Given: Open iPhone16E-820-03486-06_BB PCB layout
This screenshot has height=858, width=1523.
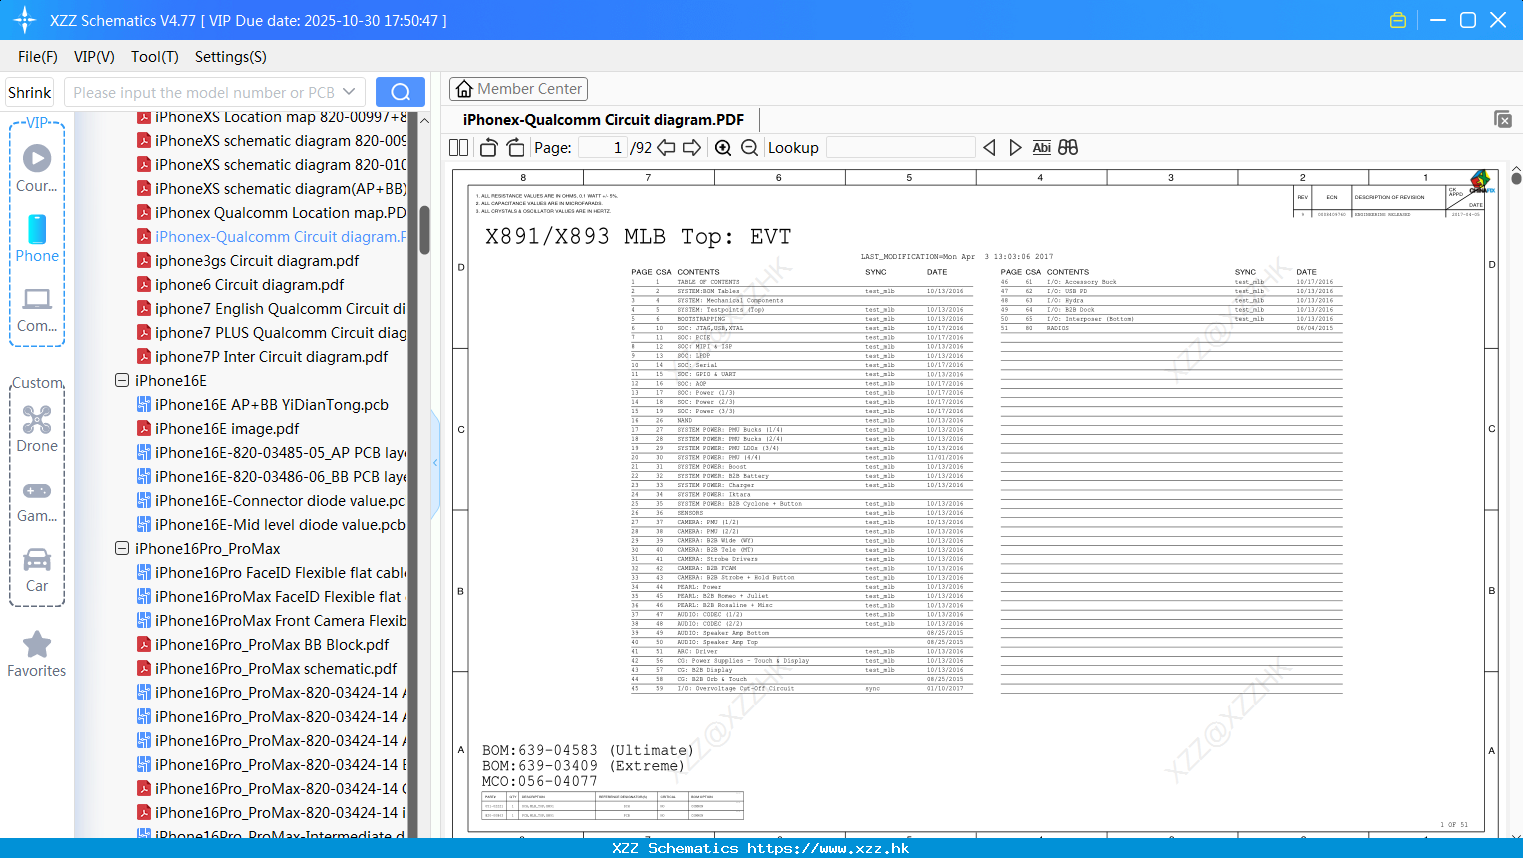Looking at the screenshot, I should coord(272,477).
